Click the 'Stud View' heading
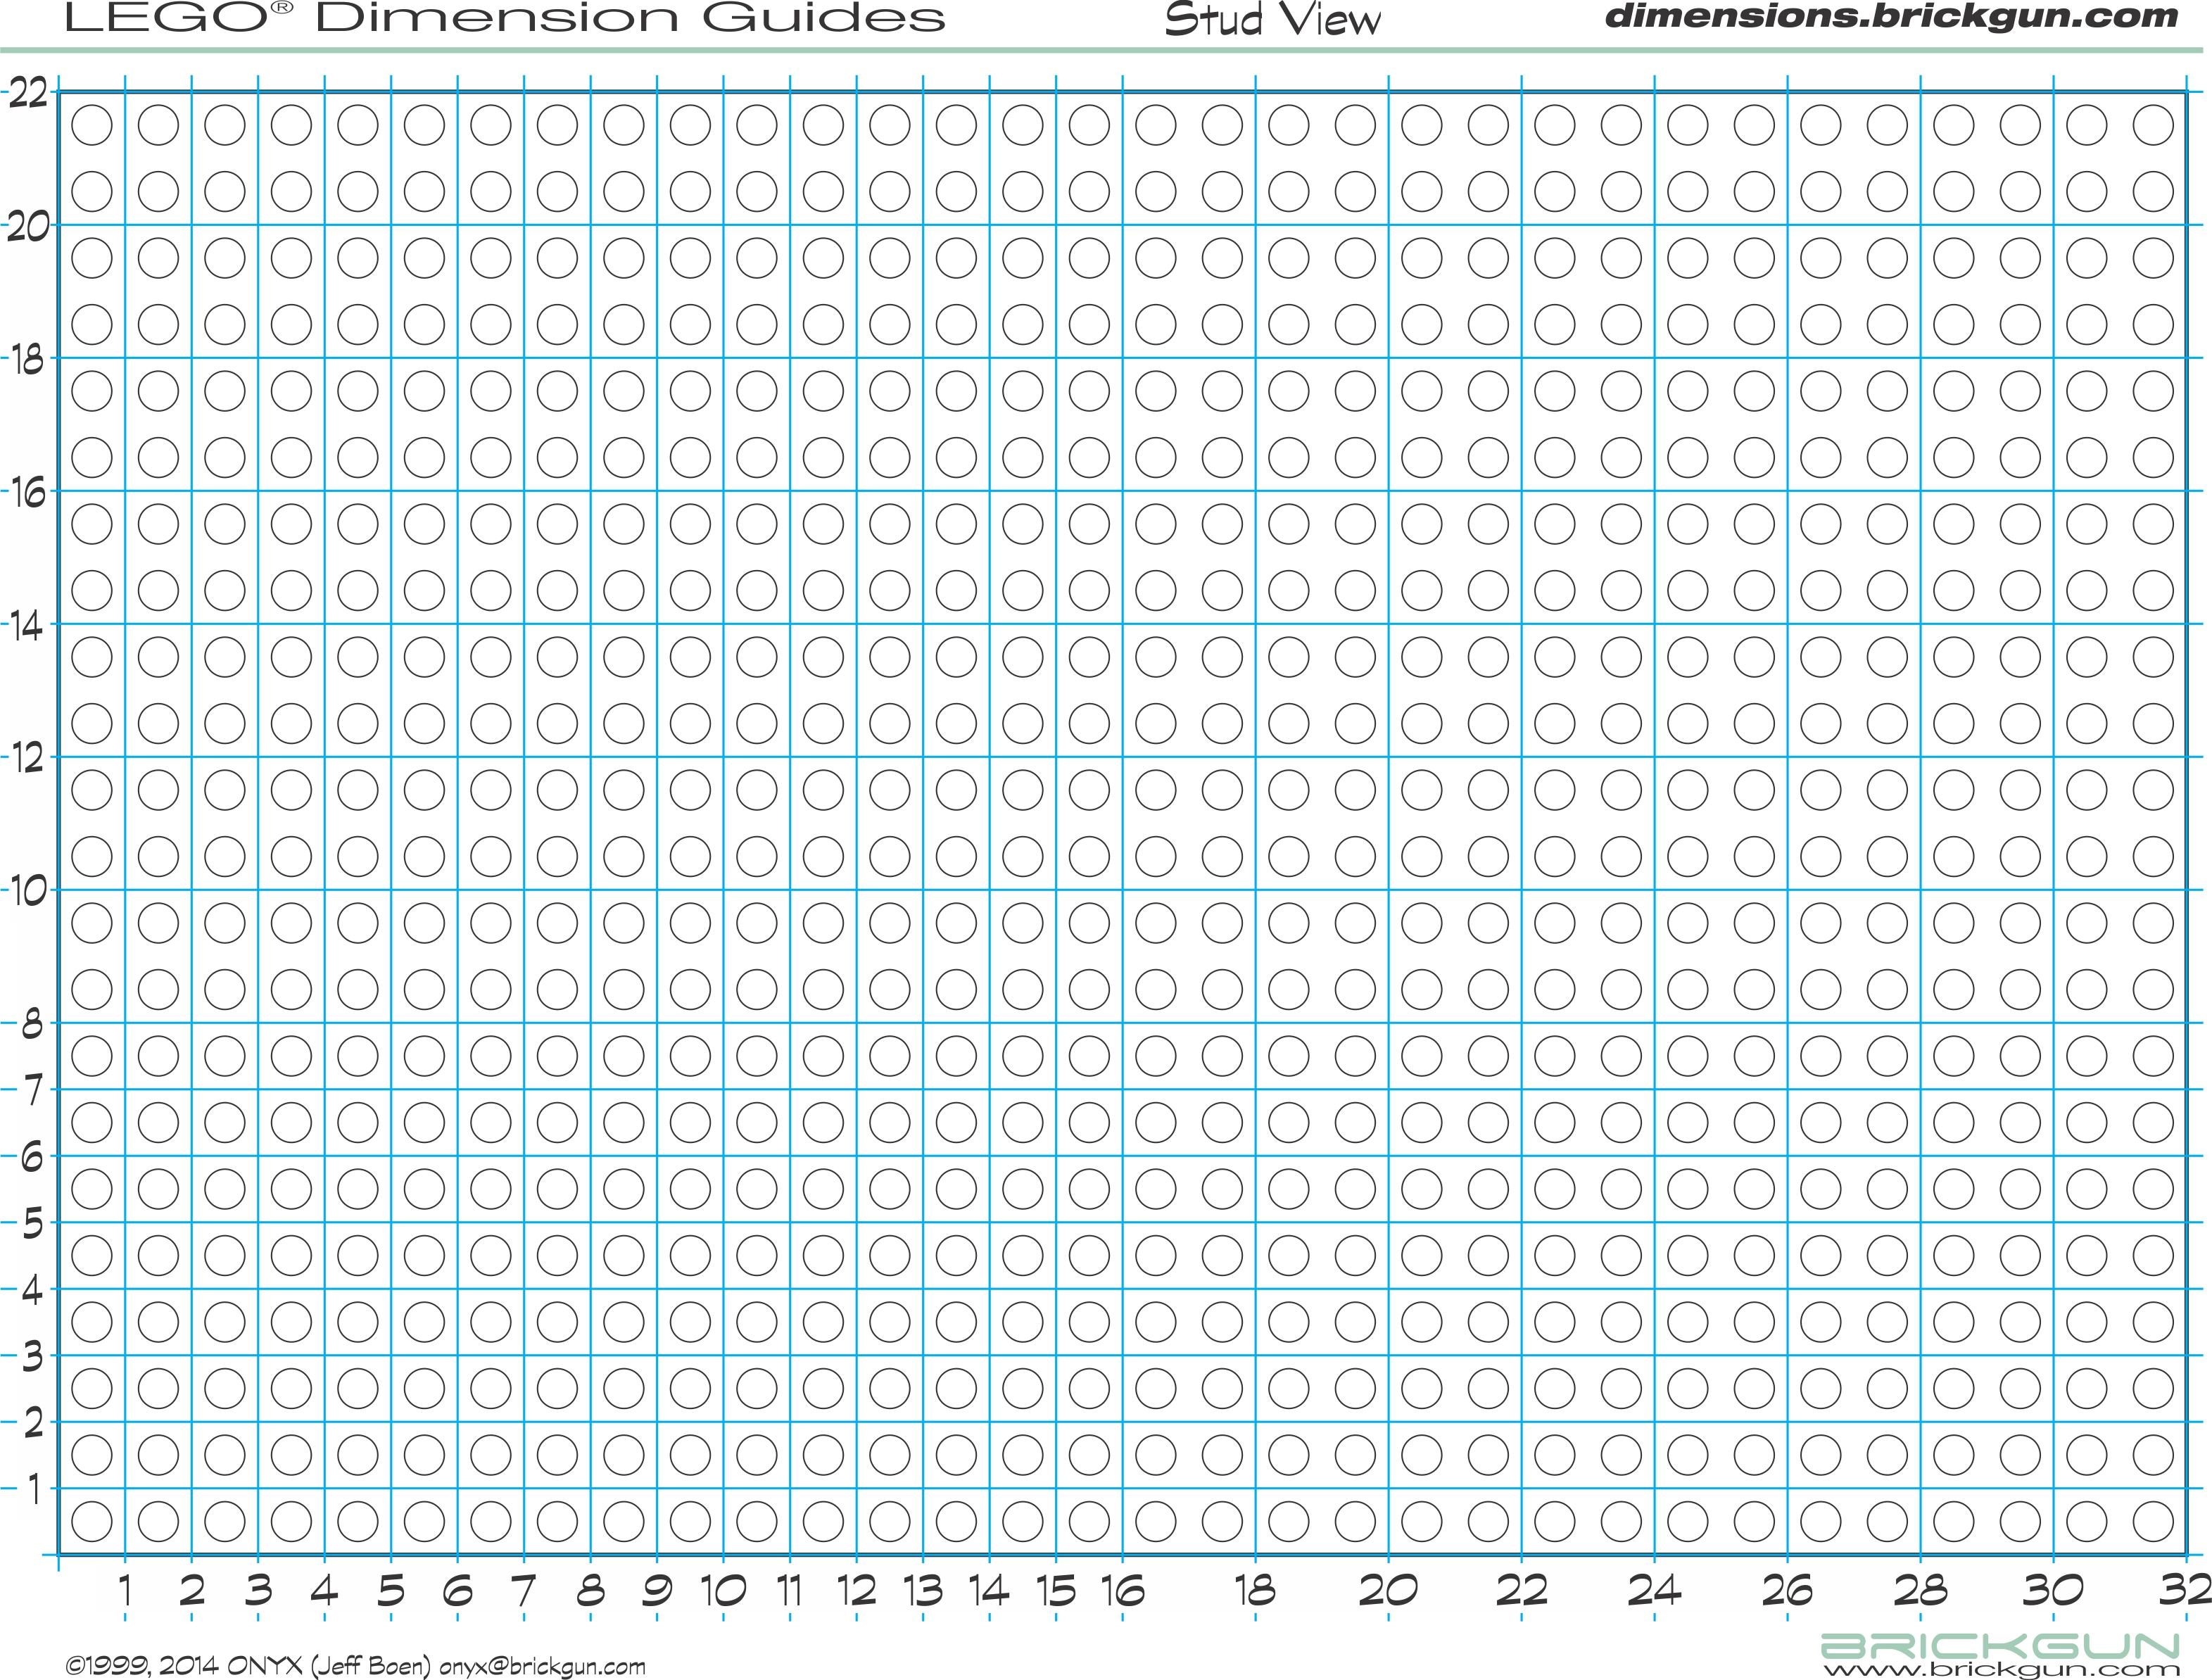The image size is (2212, 1680). (1272, 20)
